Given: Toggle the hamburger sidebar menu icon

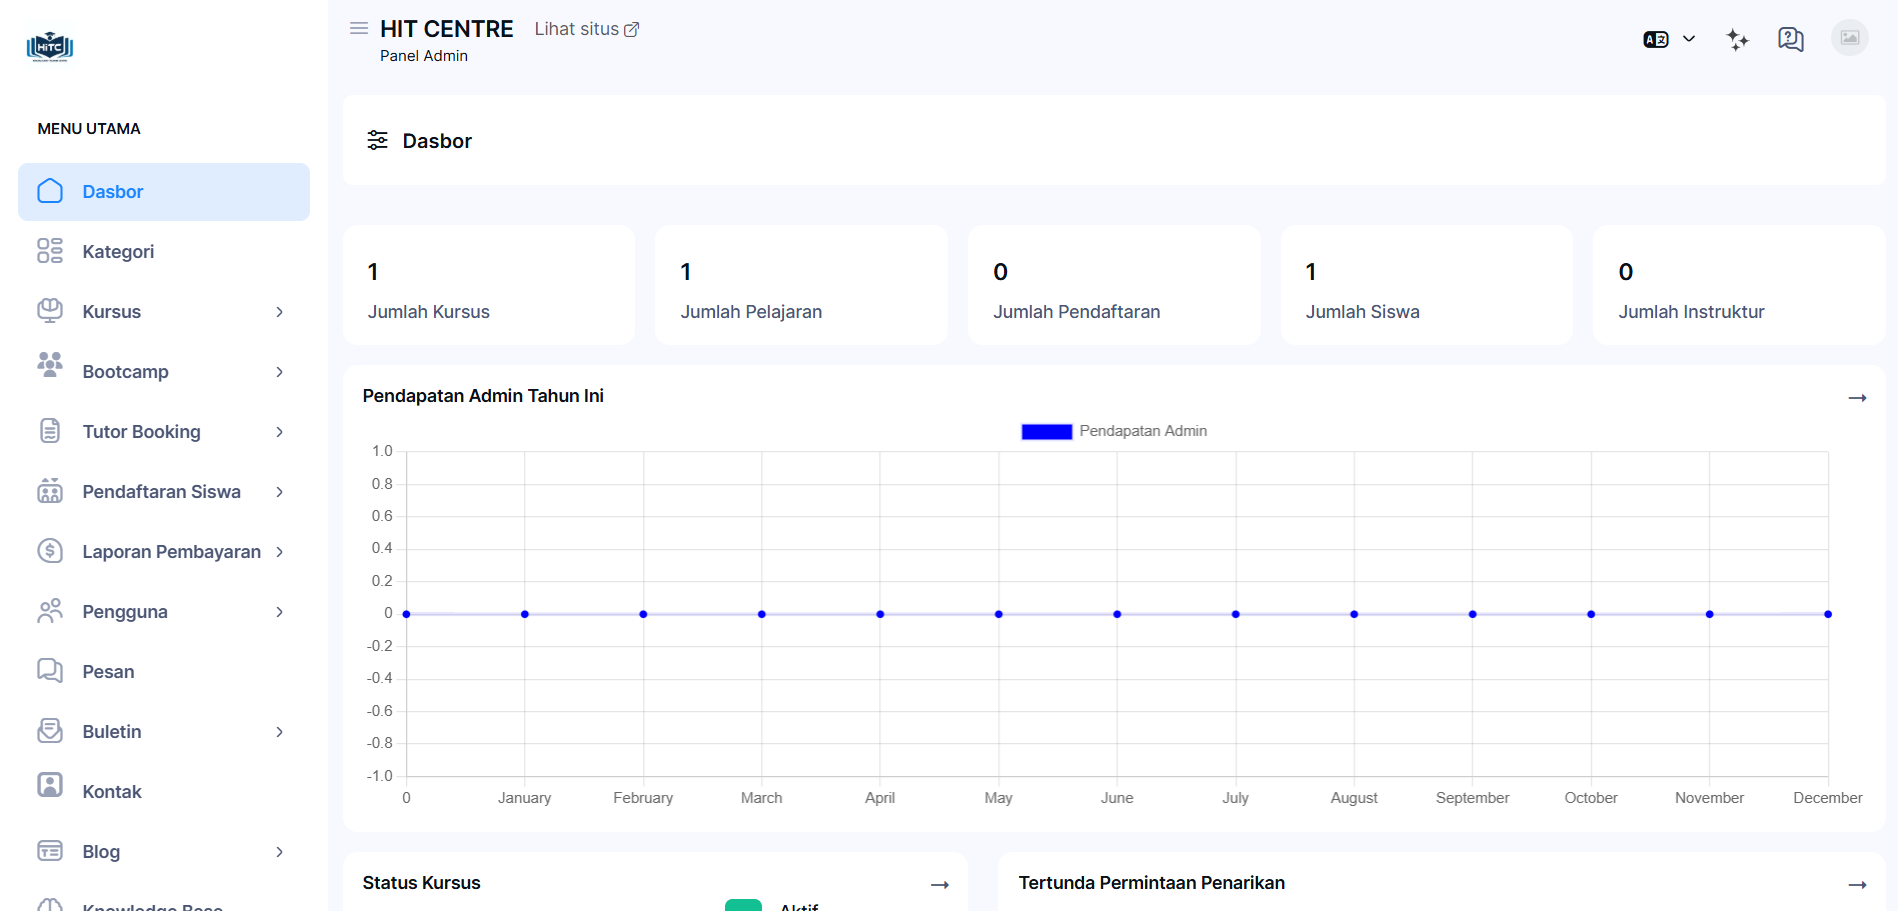Looking at the screenshot, I should click(358, 28).
